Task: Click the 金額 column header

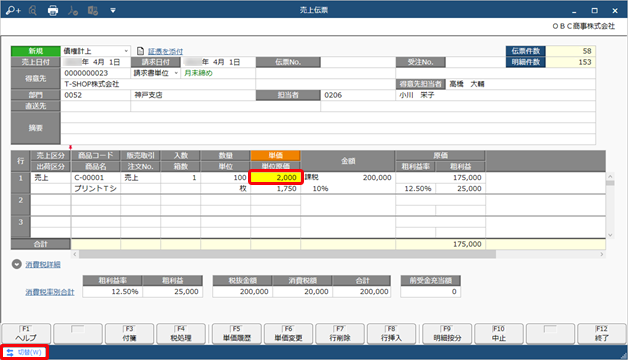Action: tap(348, 161)
